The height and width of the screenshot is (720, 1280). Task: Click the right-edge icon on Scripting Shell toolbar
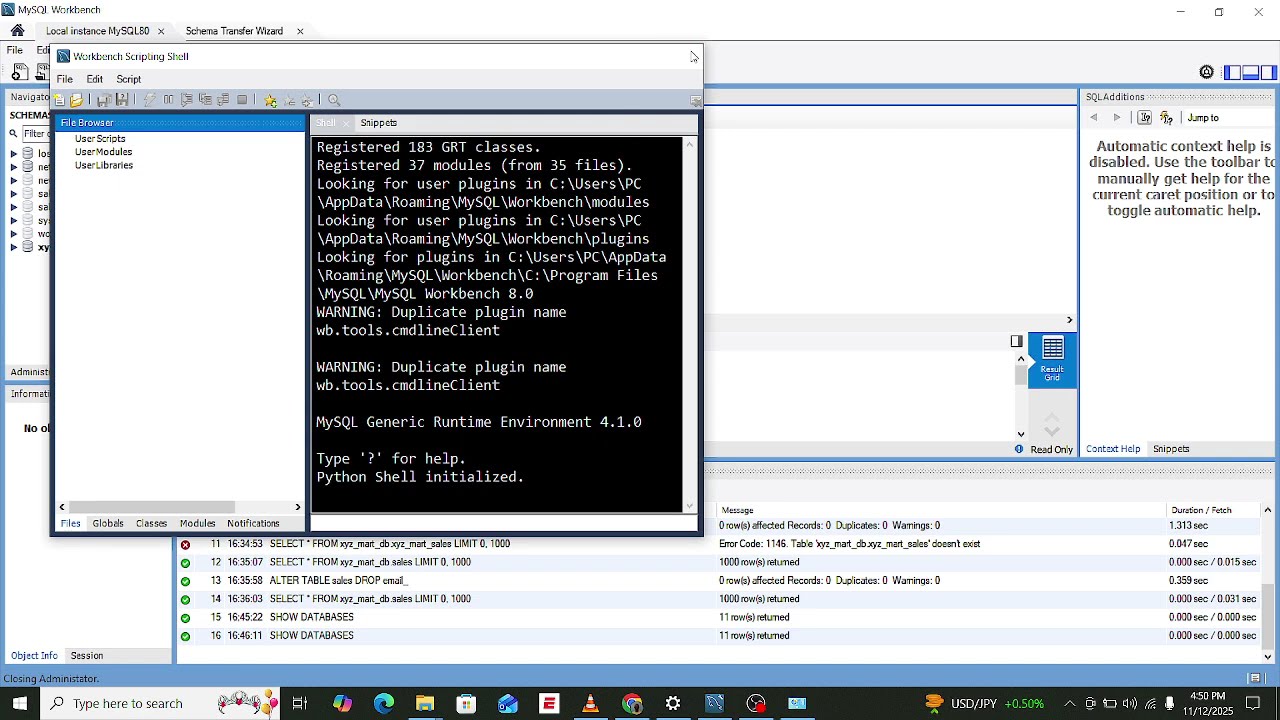pos(696,101)
